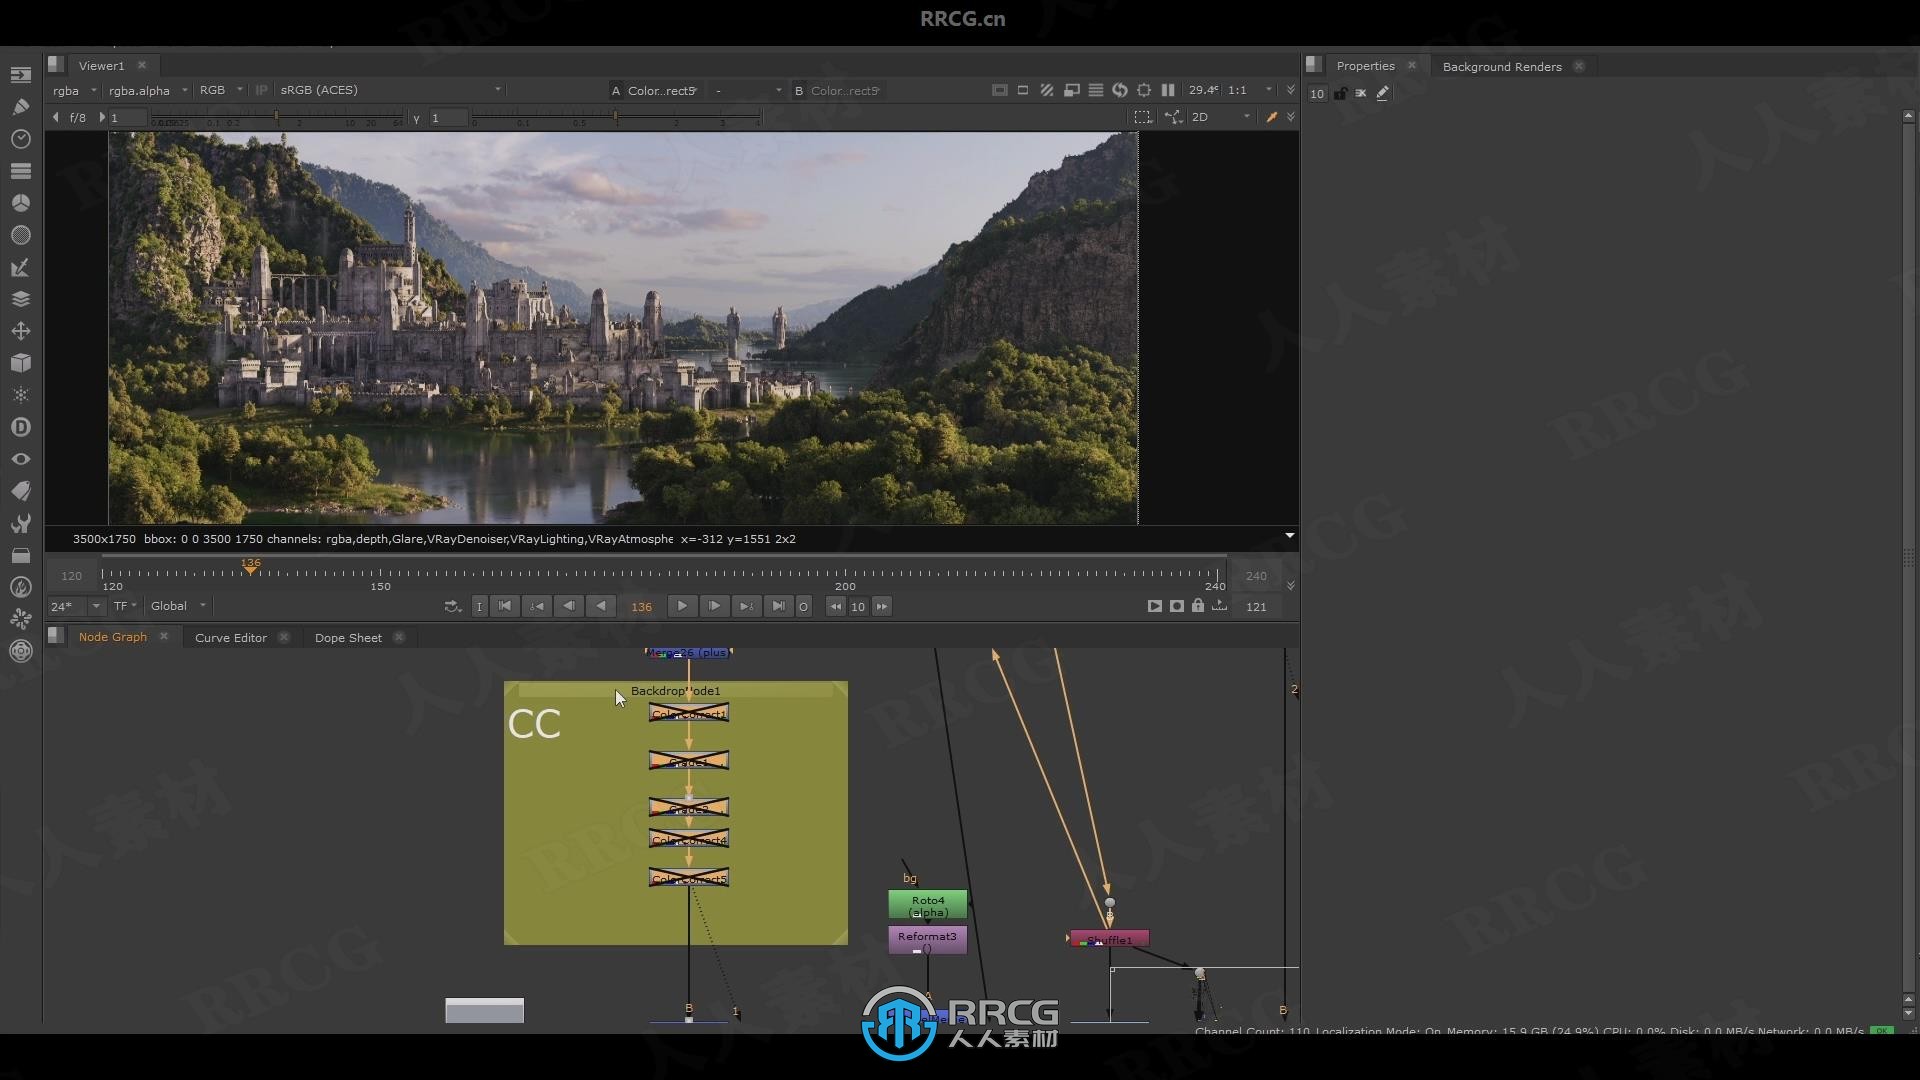This screenshot has height=1080, width=1920.
Task: Toggle the viewer clipping warning stripes button
Action: 1047,90
